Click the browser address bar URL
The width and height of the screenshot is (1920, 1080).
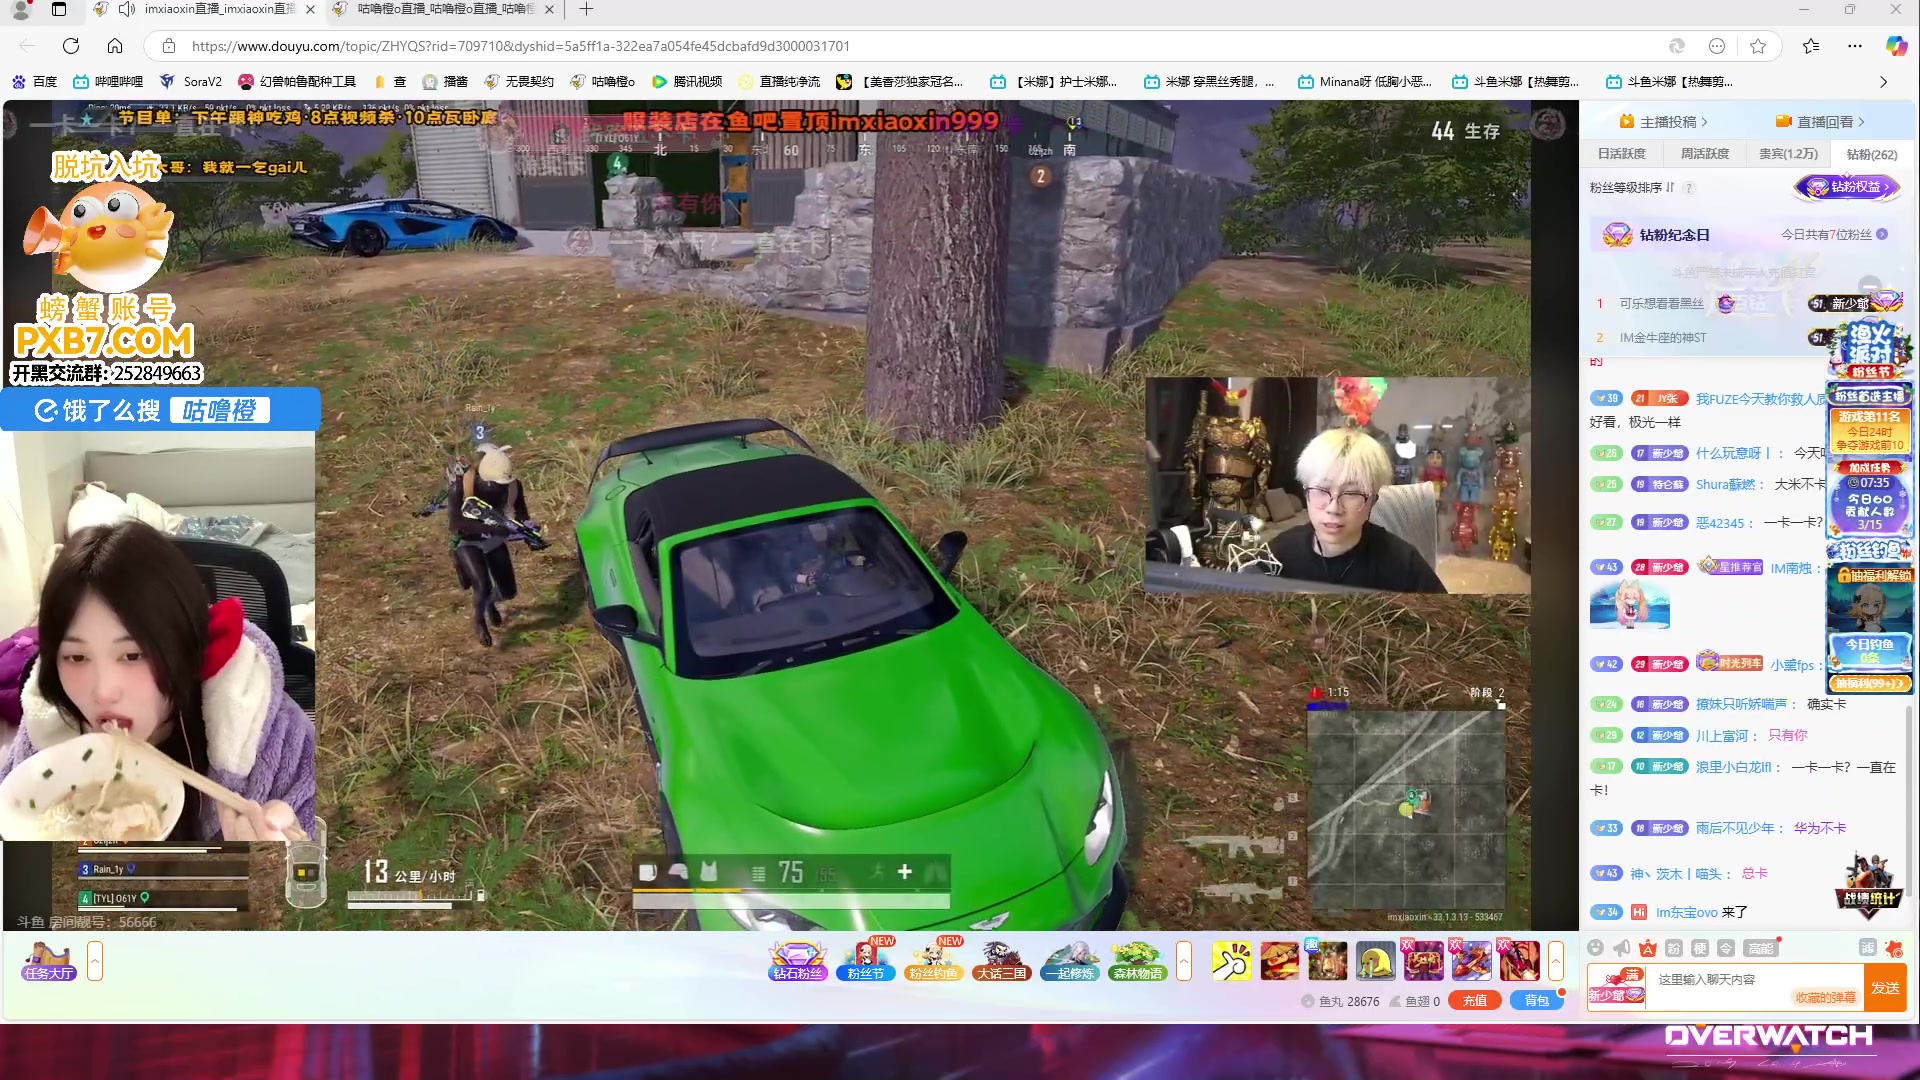pyautogui.click(x=520, y=46)
